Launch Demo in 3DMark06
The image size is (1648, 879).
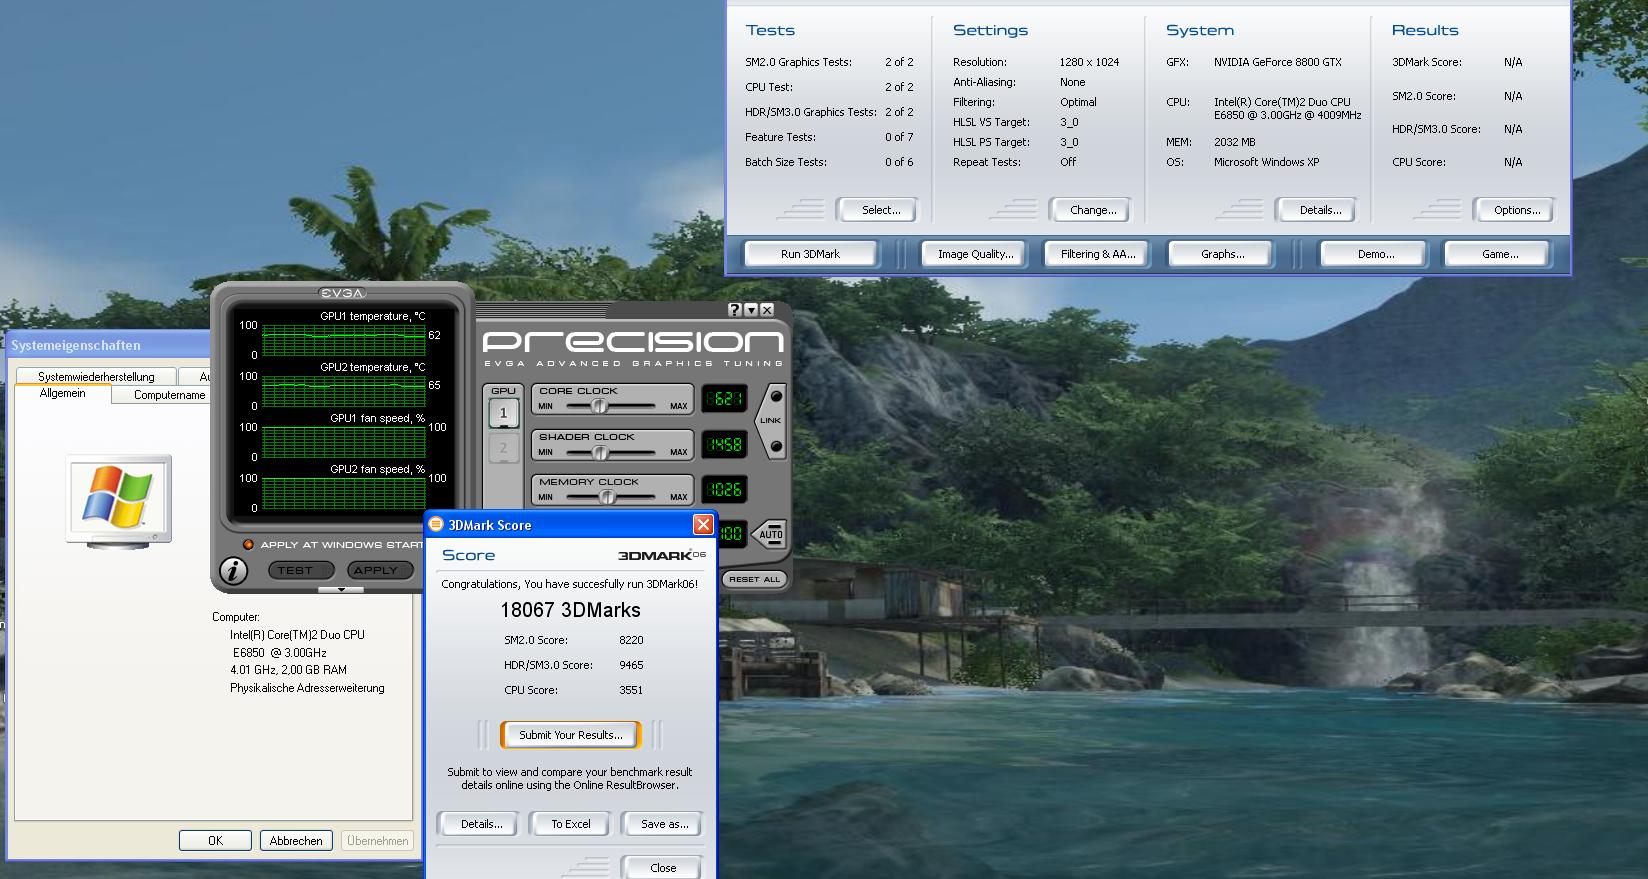click(1375, 254)
